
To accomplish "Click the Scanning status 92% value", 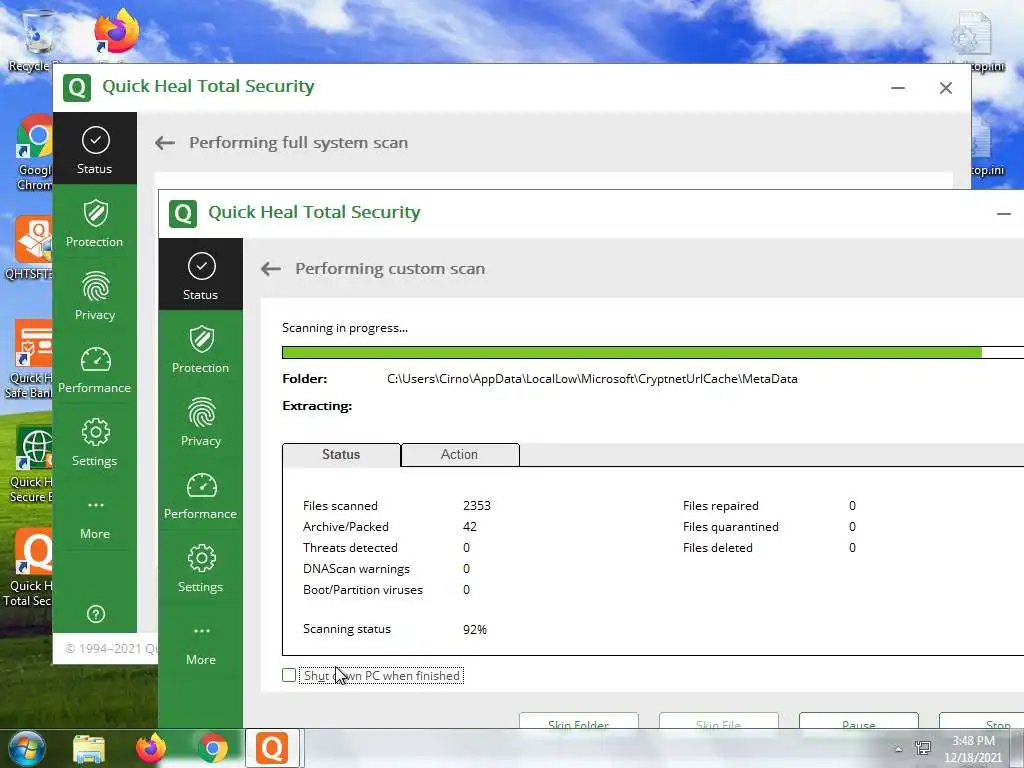I will (475, 630).
